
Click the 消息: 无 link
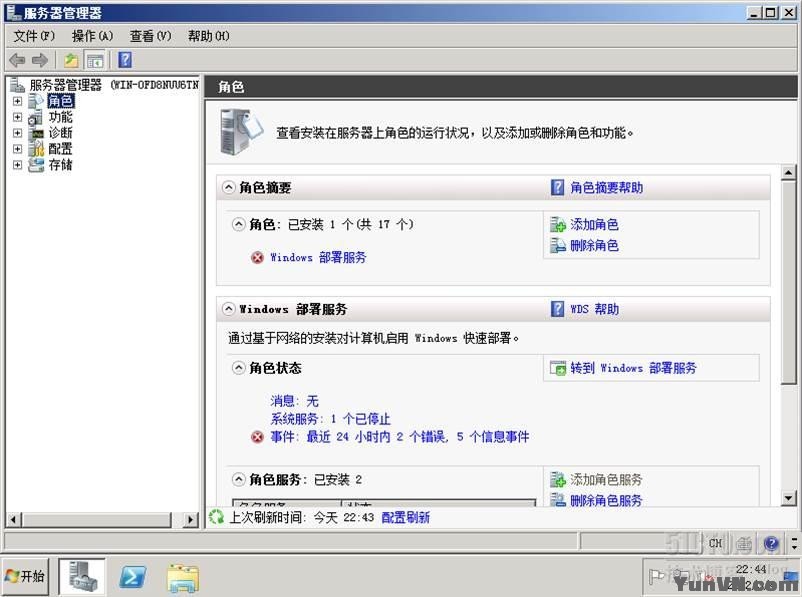(295, 401)
